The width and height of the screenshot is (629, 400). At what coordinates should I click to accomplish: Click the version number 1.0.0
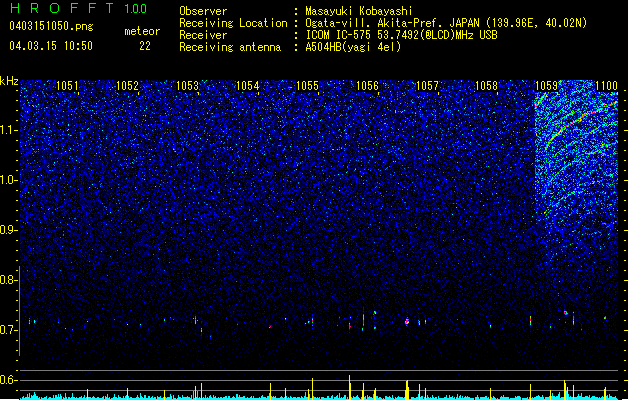coord(136,9)
